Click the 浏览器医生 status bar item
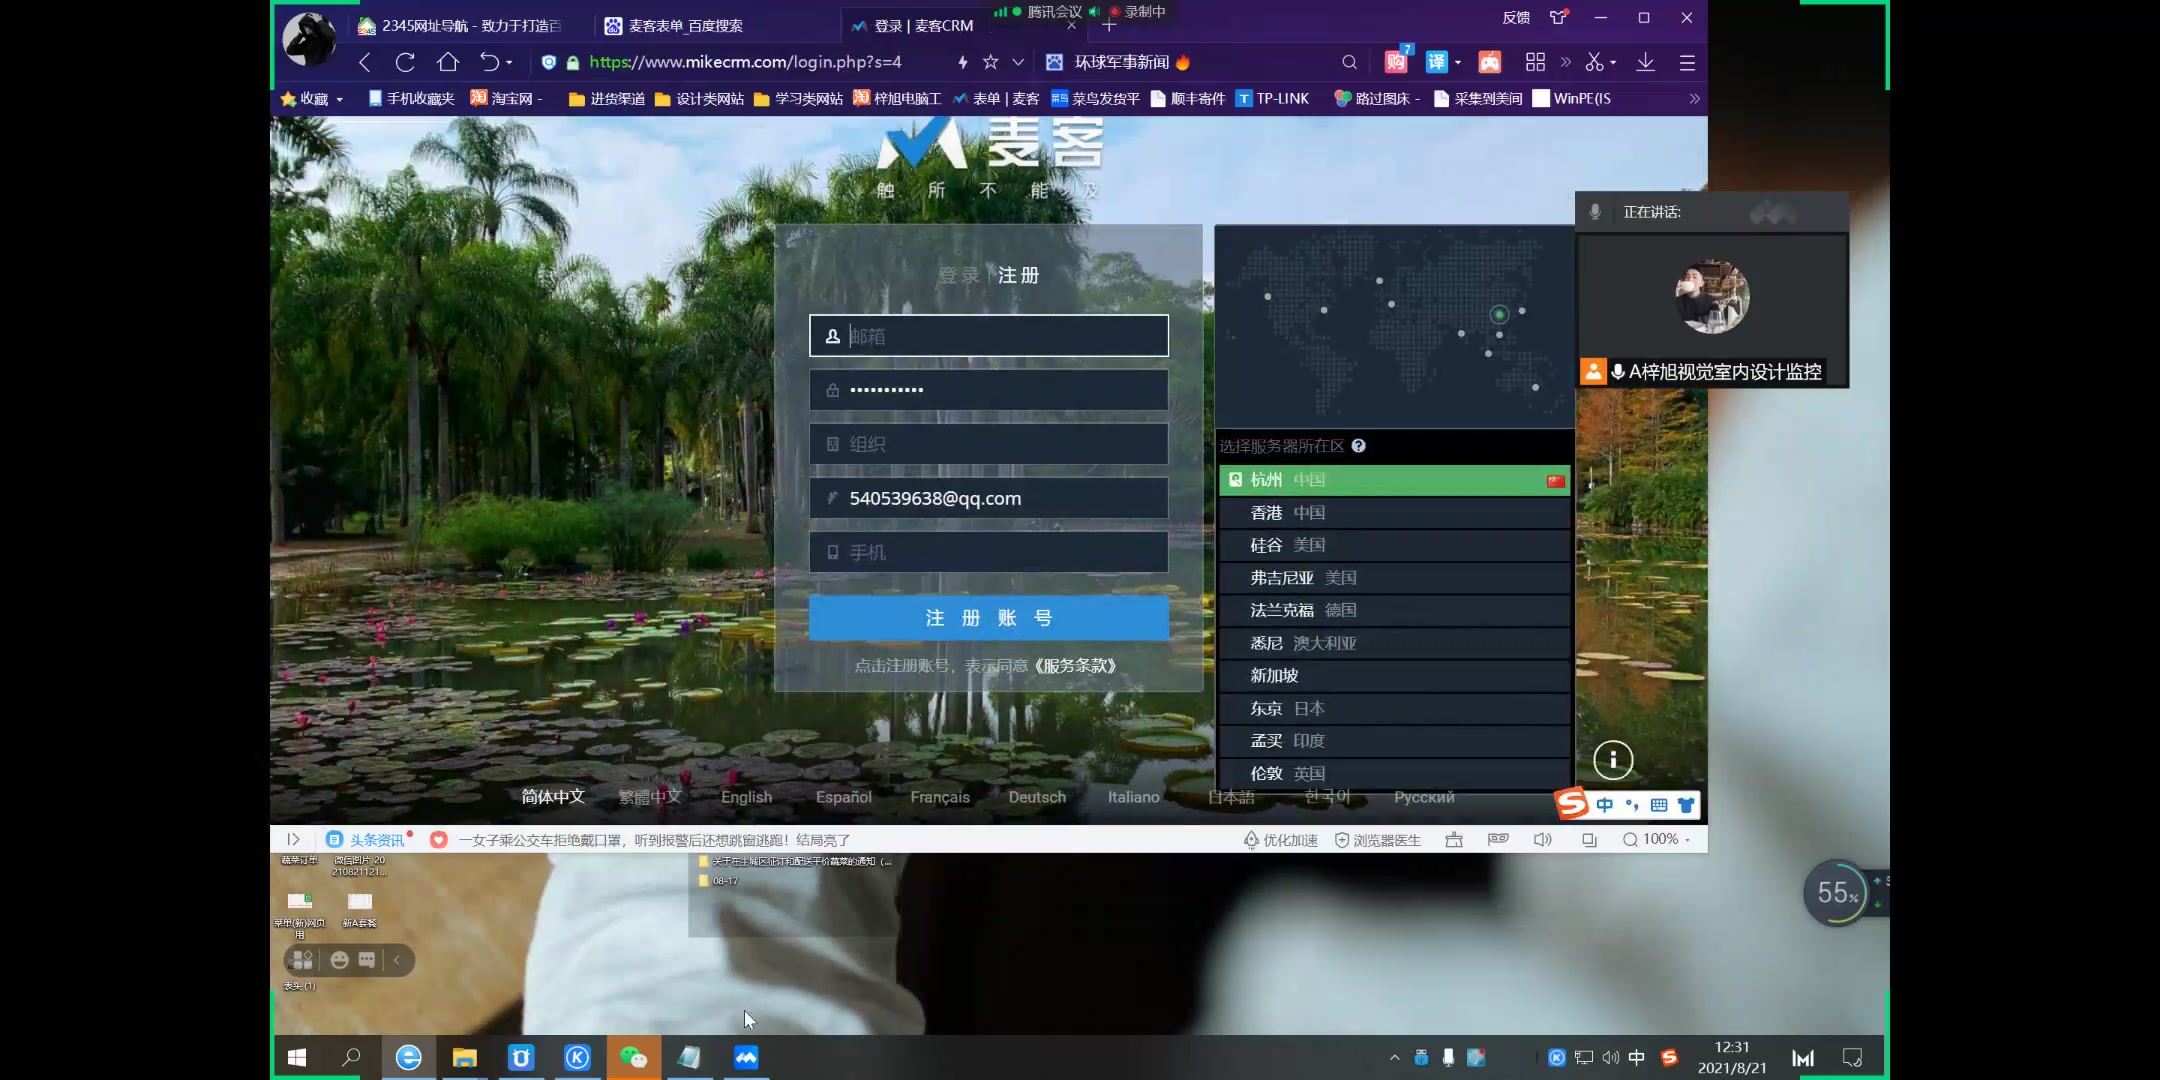This screenshot has width=2160, height=1080. click(1377, 840)
